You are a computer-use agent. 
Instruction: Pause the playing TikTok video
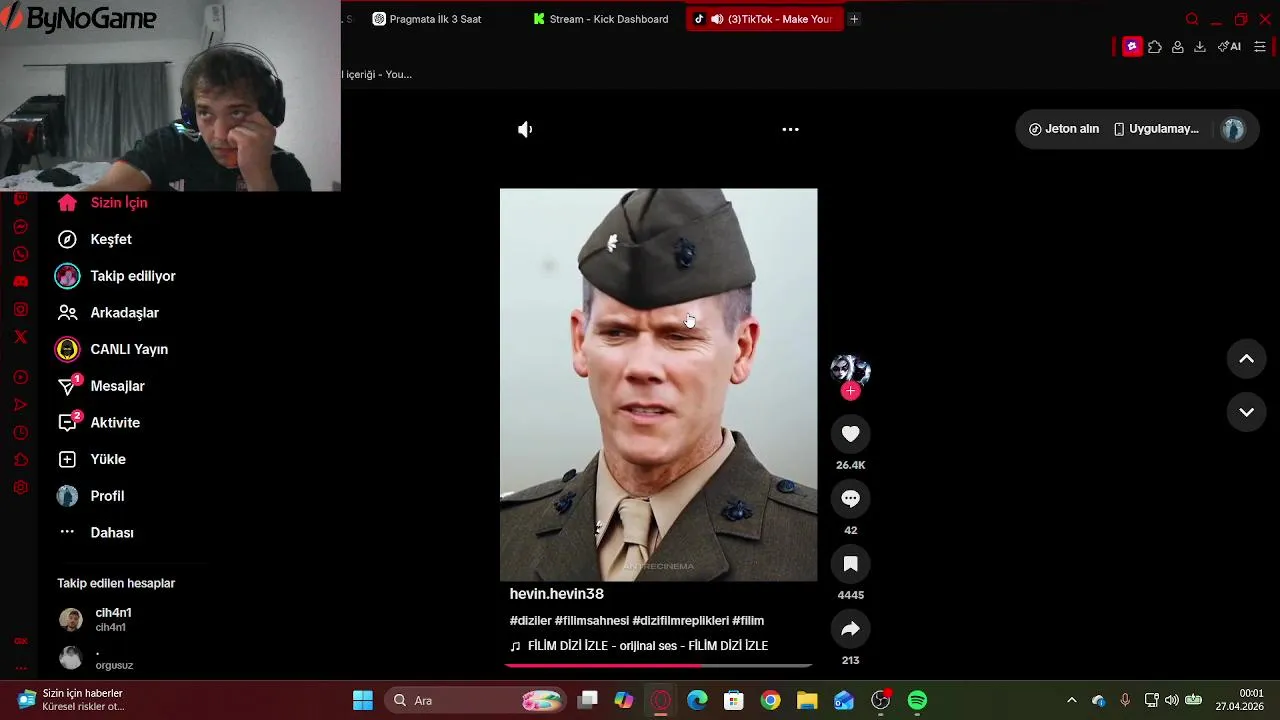click(x=658, y=384)
